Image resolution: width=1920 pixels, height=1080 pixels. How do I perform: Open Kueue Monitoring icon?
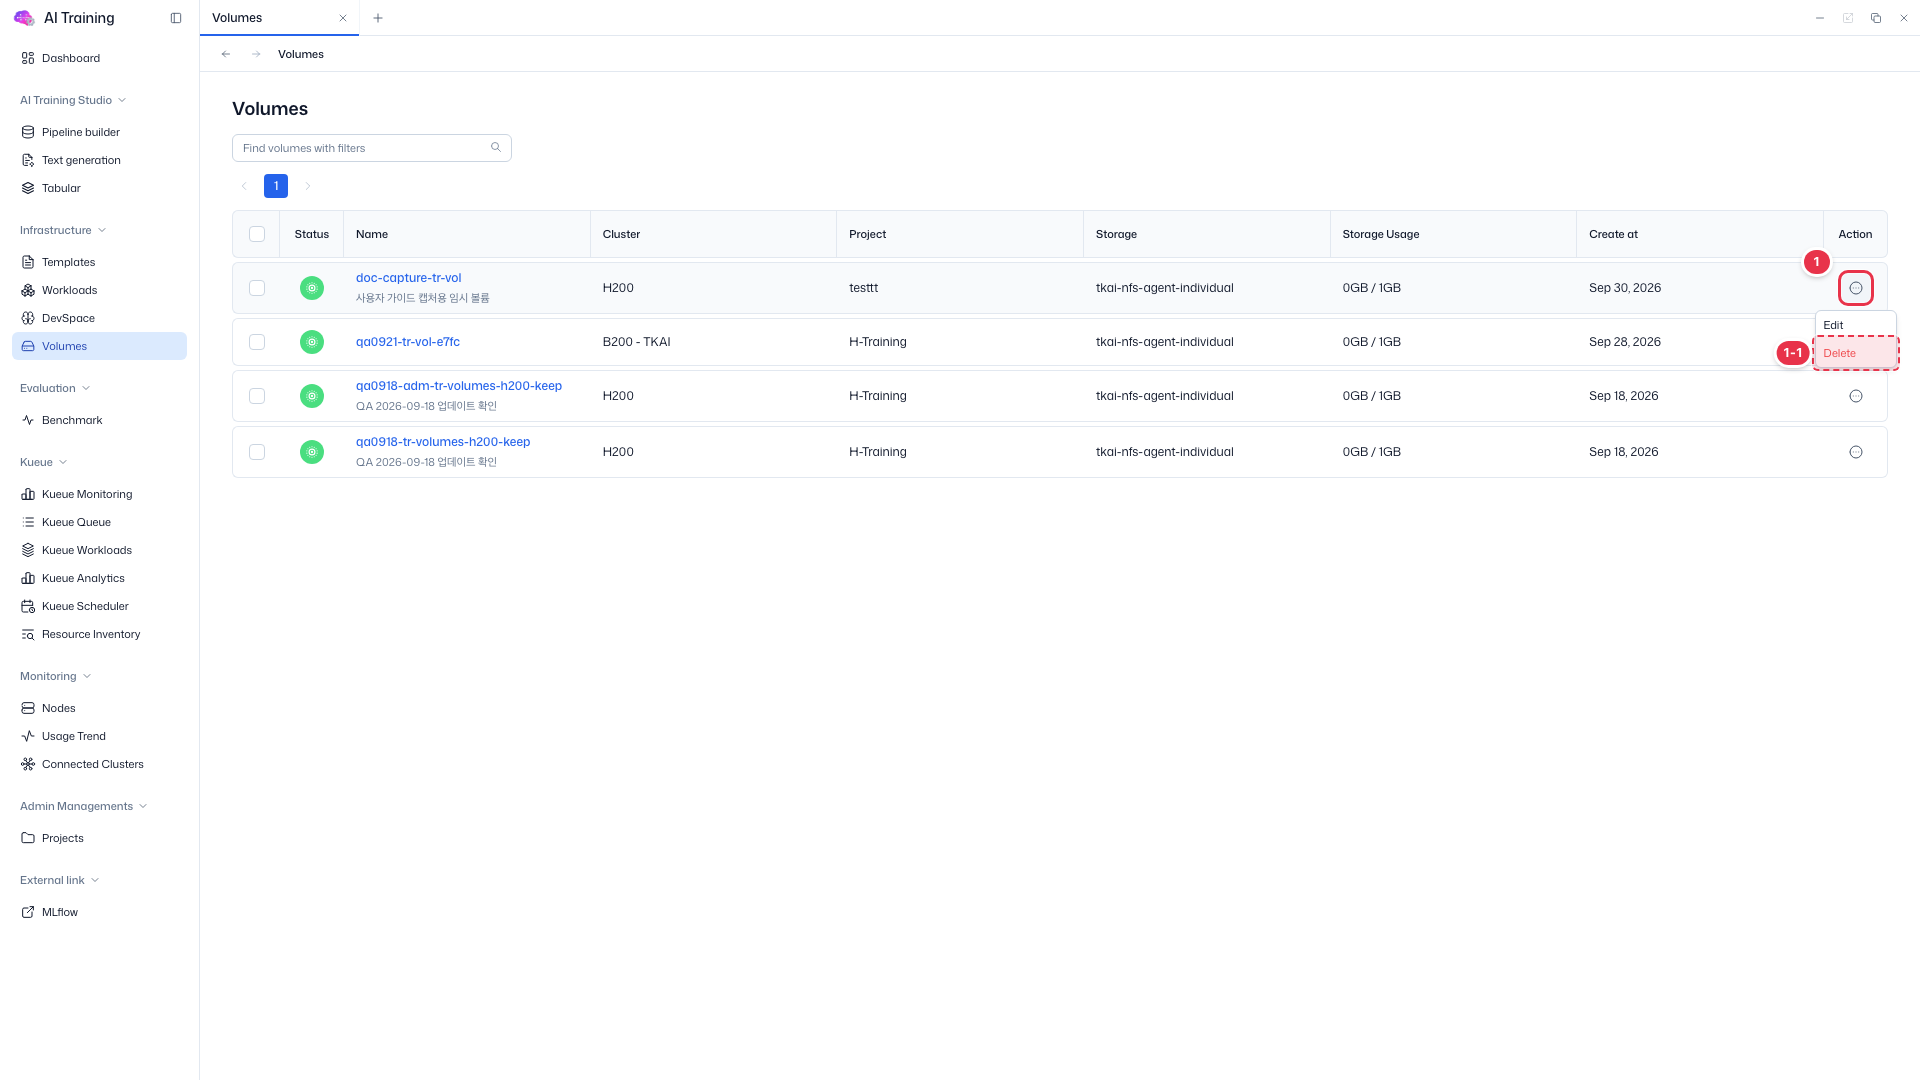(28, 494)
